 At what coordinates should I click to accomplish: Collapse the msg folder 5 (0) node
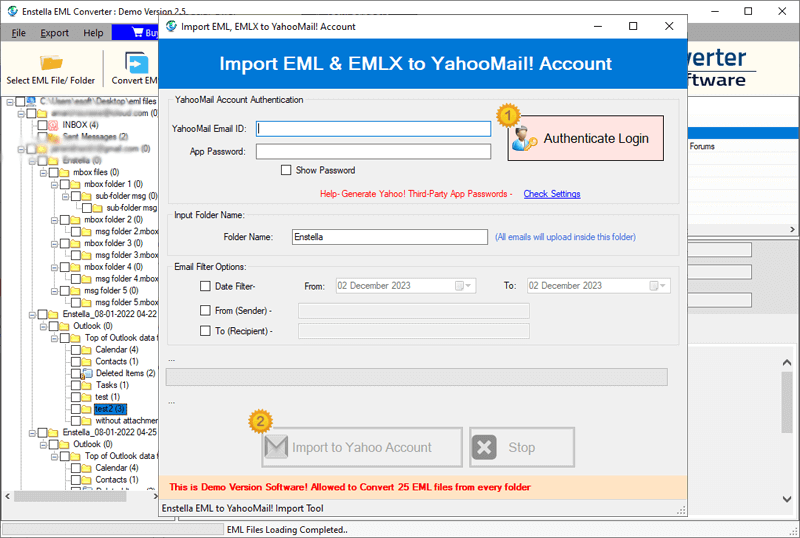pyautogui.click(x=55, y=291)
